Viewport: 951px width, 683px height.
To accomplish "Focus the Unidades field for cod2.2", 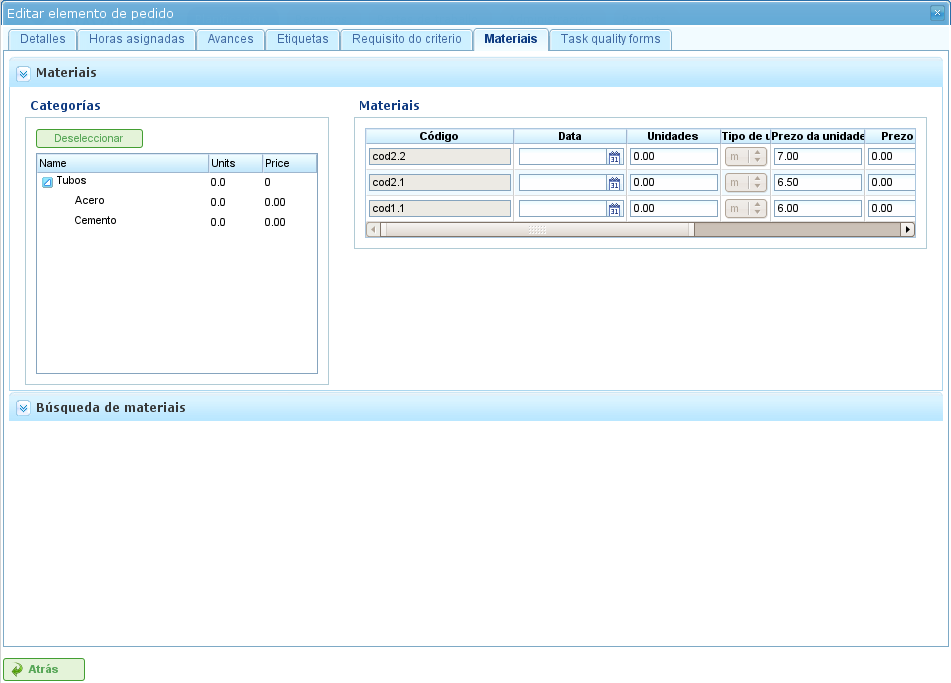I will (673, 157).
